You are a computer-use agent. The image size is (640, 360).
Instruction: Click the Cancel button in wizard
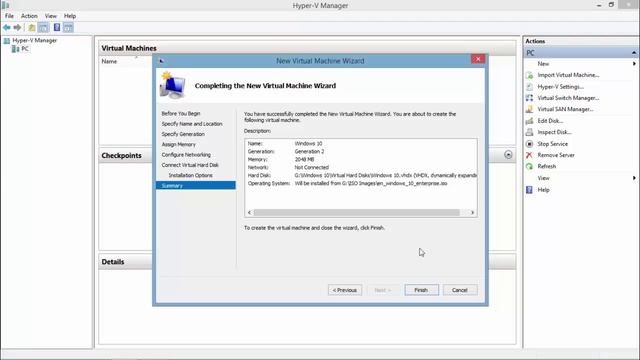[460, 290]
